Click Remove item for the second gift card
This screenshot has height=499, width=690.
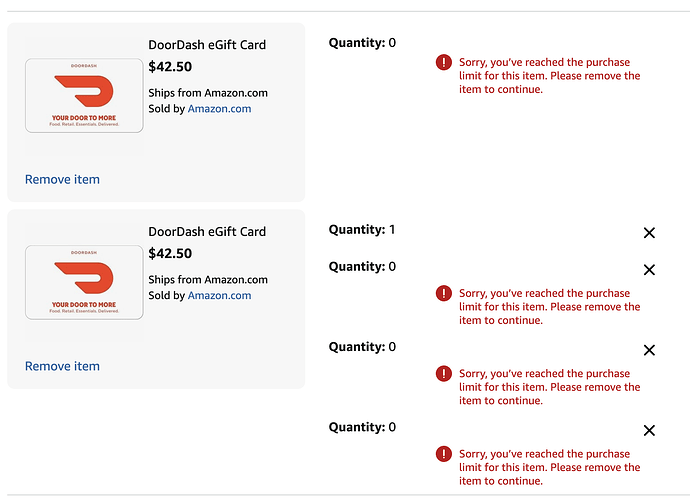pos(62,366)
